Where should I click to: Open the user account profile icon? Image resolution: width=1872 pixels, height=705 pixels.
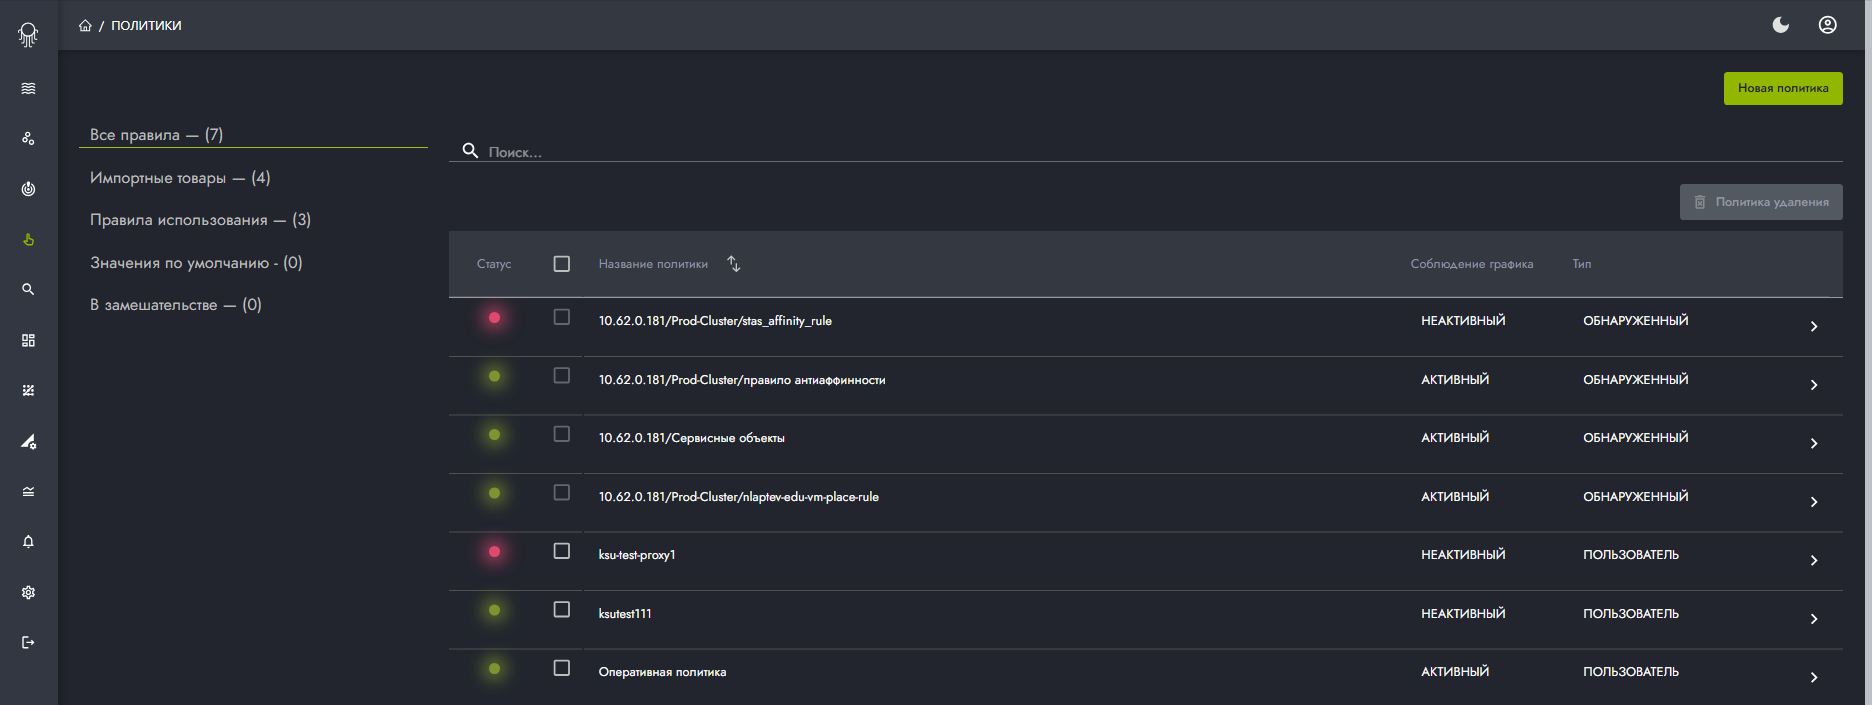pos(1827,25)
